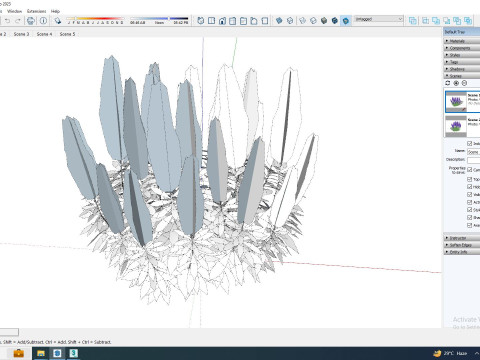Toggle Include in animation checkbox
Screen dimensions: 480x360
[470, 143]
